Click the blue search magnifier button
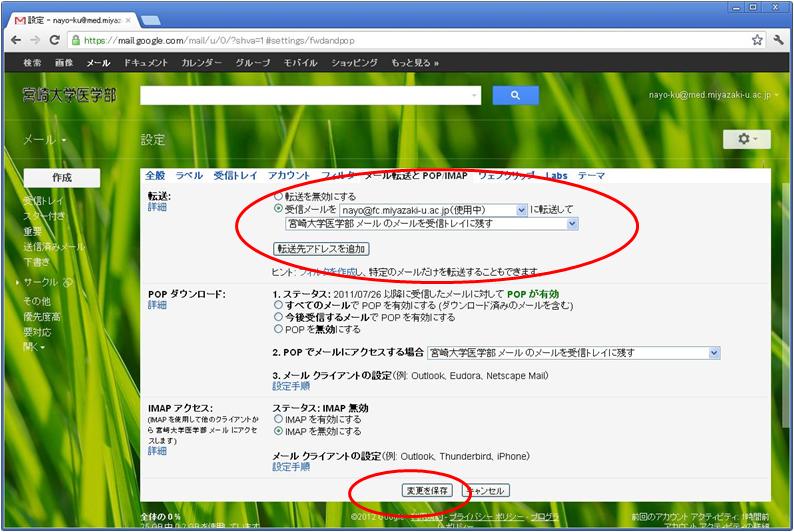Viewport: 794px width, 532px height. [515, 96]
